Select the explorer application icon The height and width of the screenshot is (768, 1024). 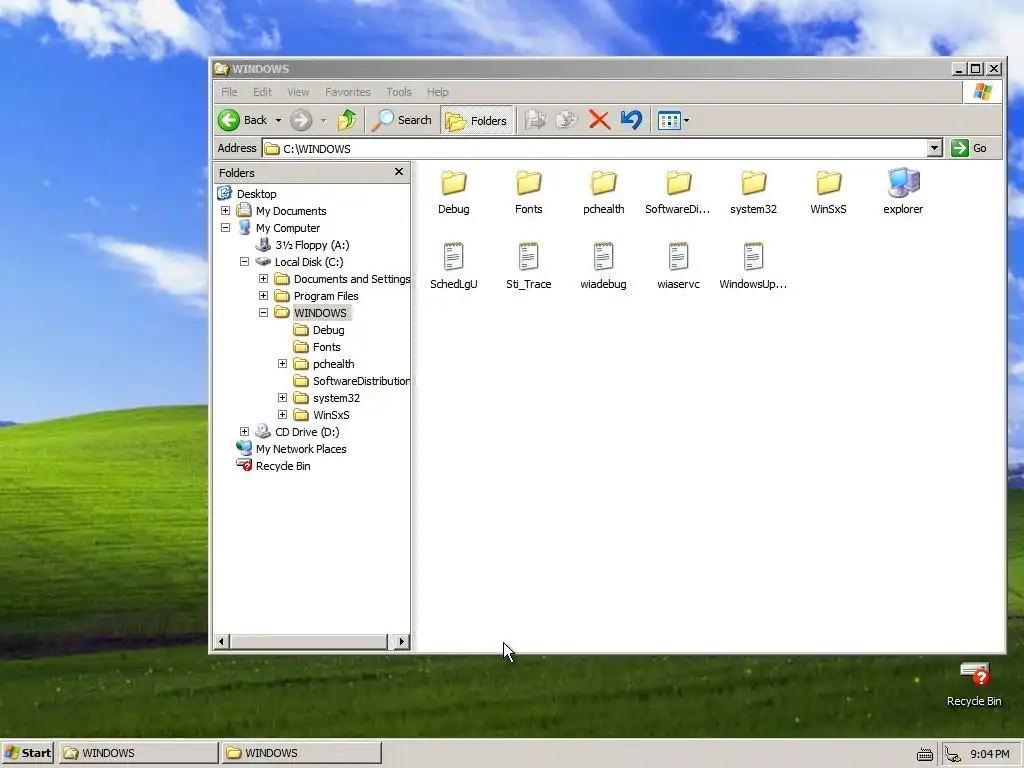pyautogui.click(x=904, y=183)
